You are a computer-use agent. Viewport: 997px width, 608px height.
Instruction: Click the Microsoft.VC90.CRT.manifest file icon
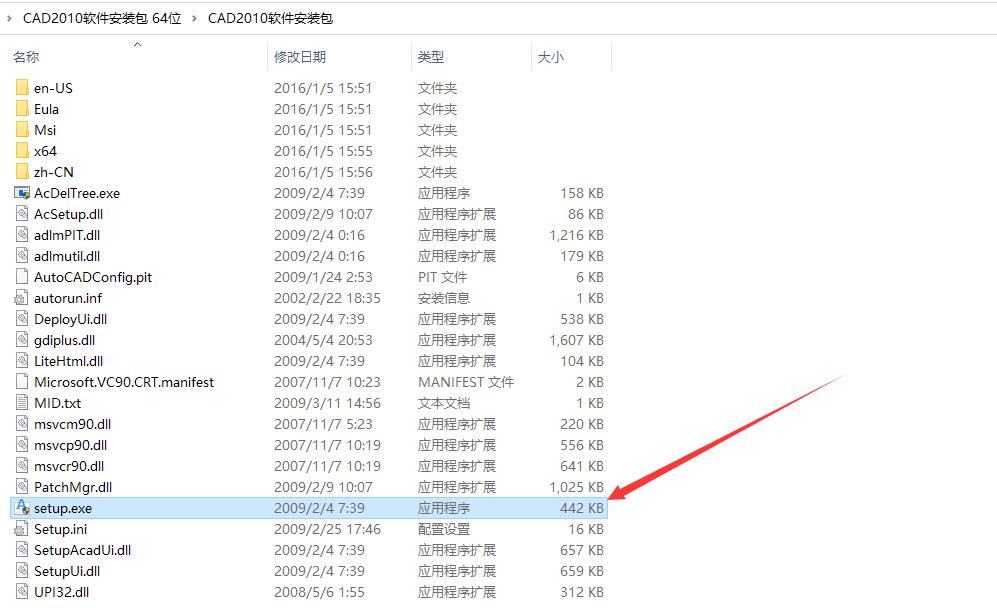coord(22,382)
